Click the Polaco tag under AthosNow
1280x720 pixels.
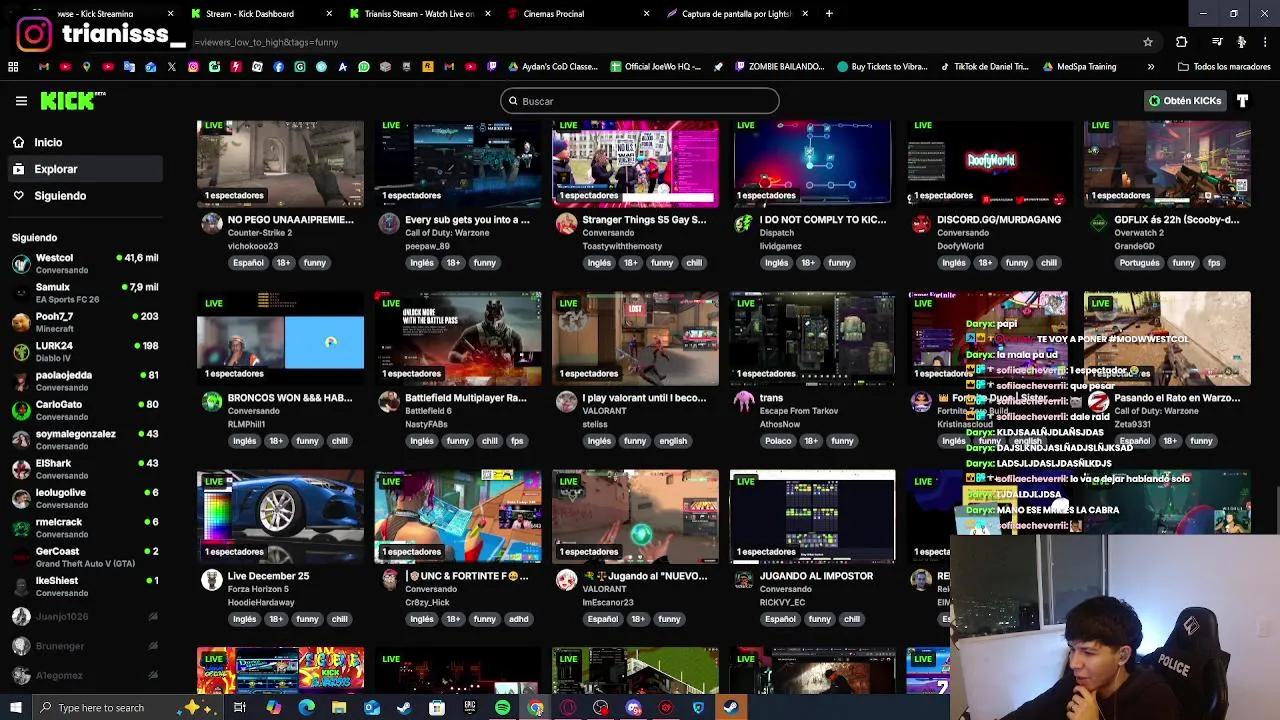pyautogui.click(x=777, y=441)
